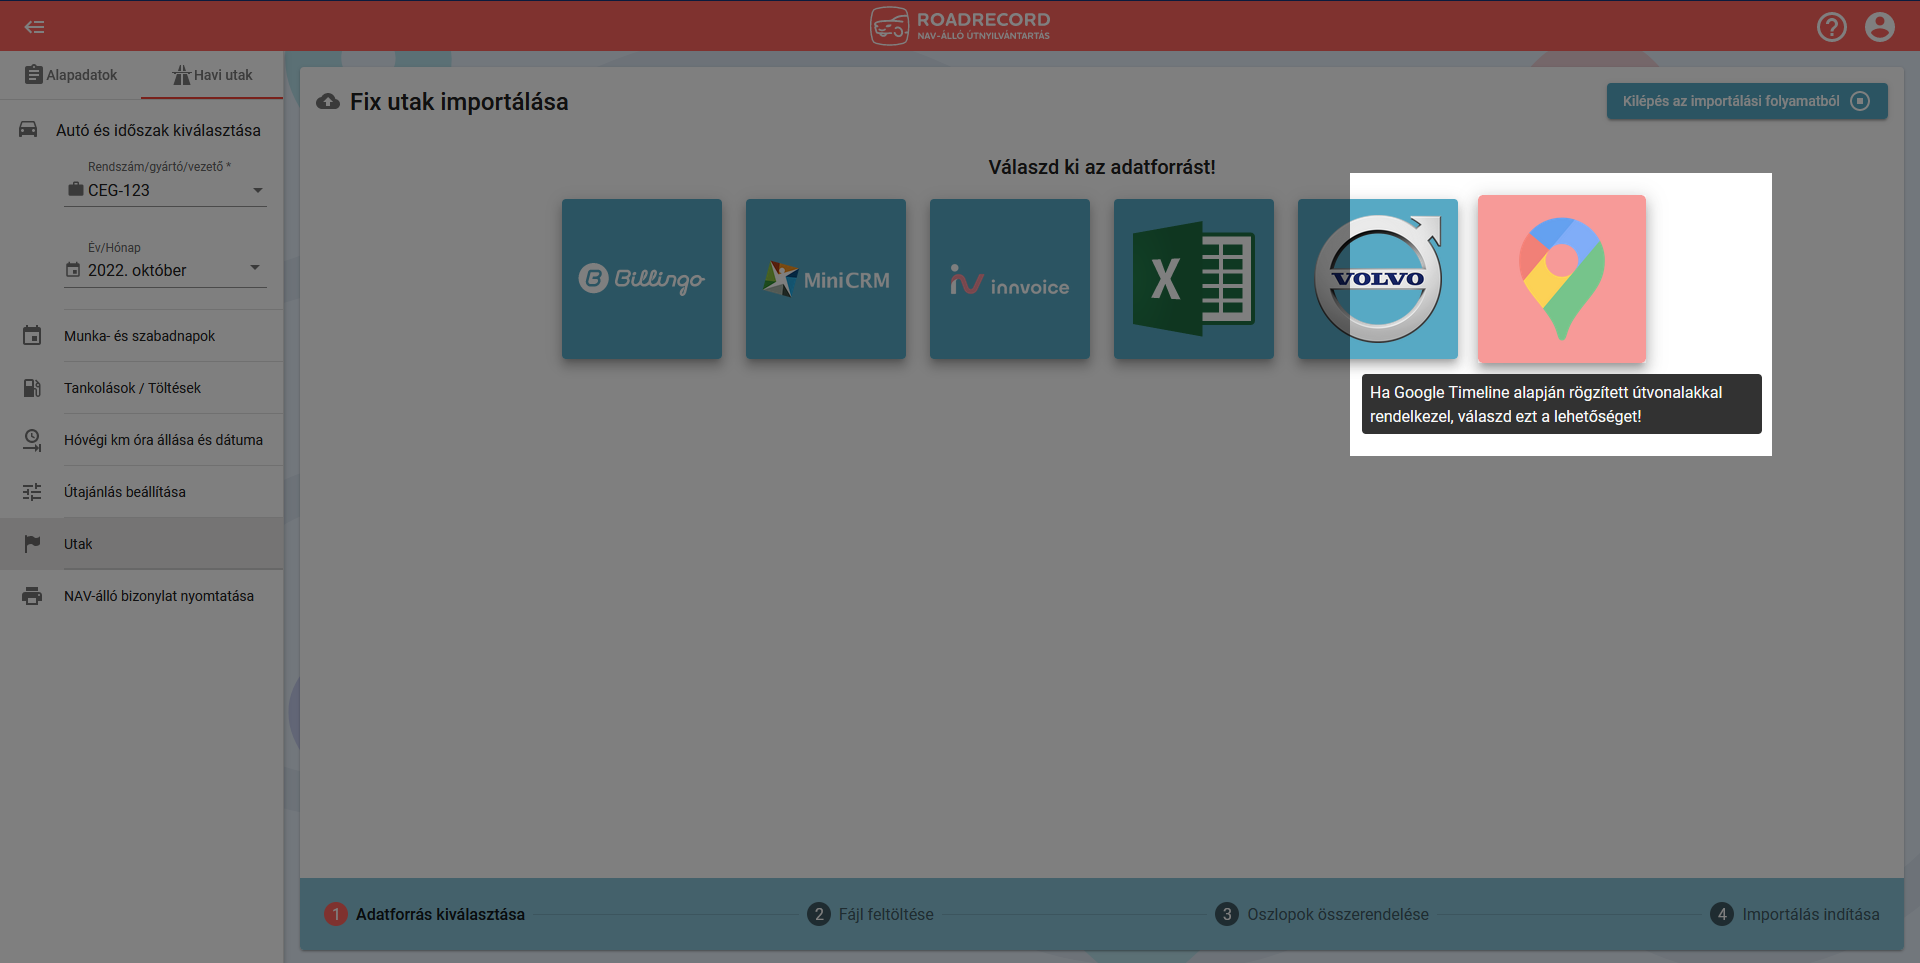The image size is (1920, 963).
Task: Open the user account profile icon
Action: (1880, 27)
